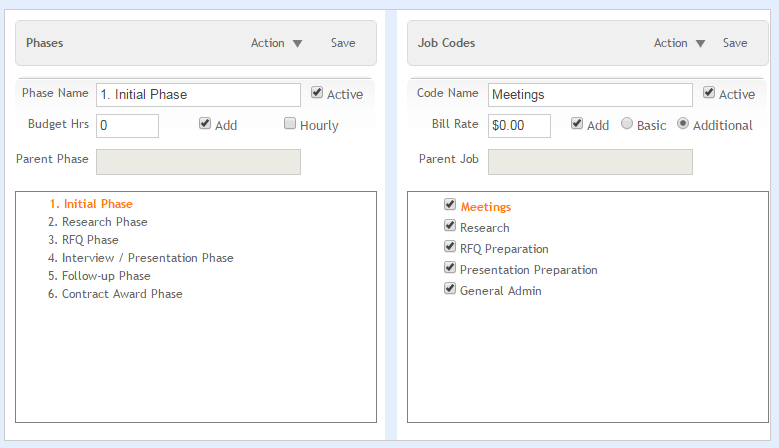Uncheck the RFQ Preparation checkbox
779x448 pixels.
[x=450, y=246]
